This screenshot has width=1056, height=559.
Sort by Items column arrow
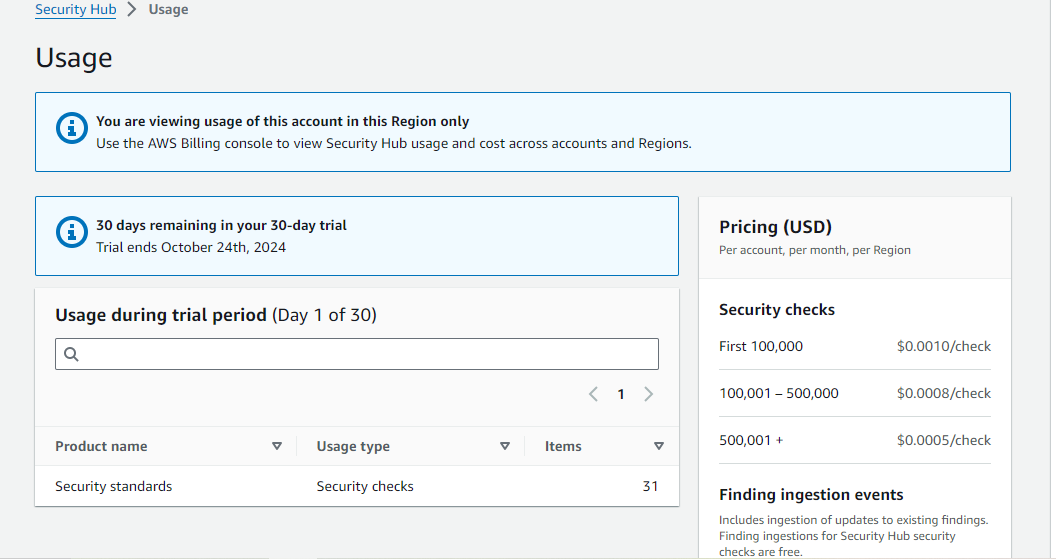(659, 447)
